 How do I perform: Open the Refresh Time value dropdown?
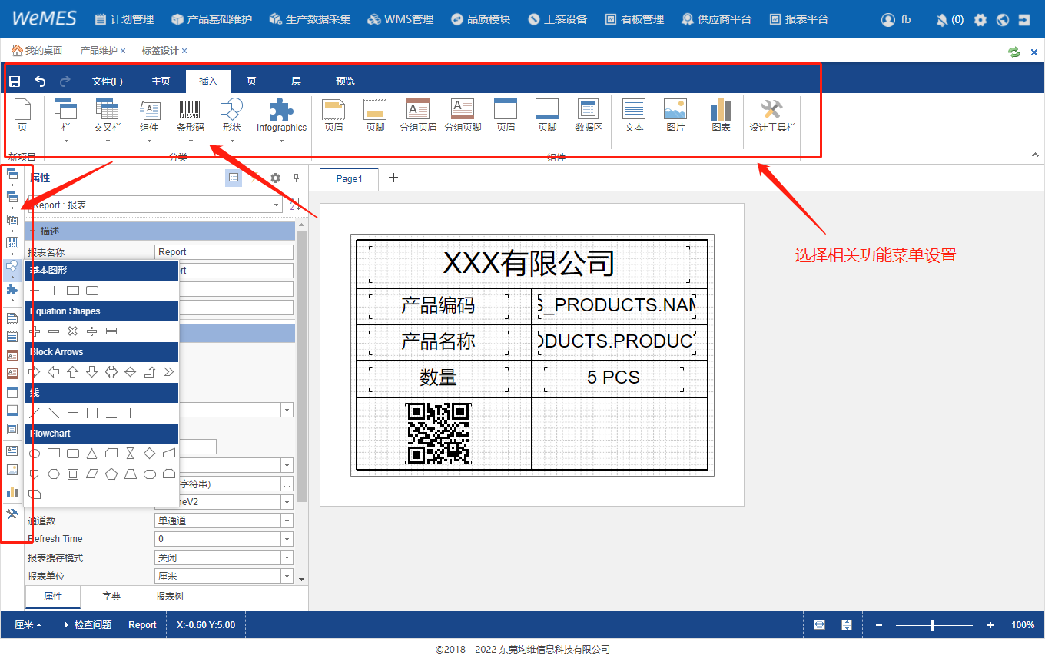click(x=287, y=539)
